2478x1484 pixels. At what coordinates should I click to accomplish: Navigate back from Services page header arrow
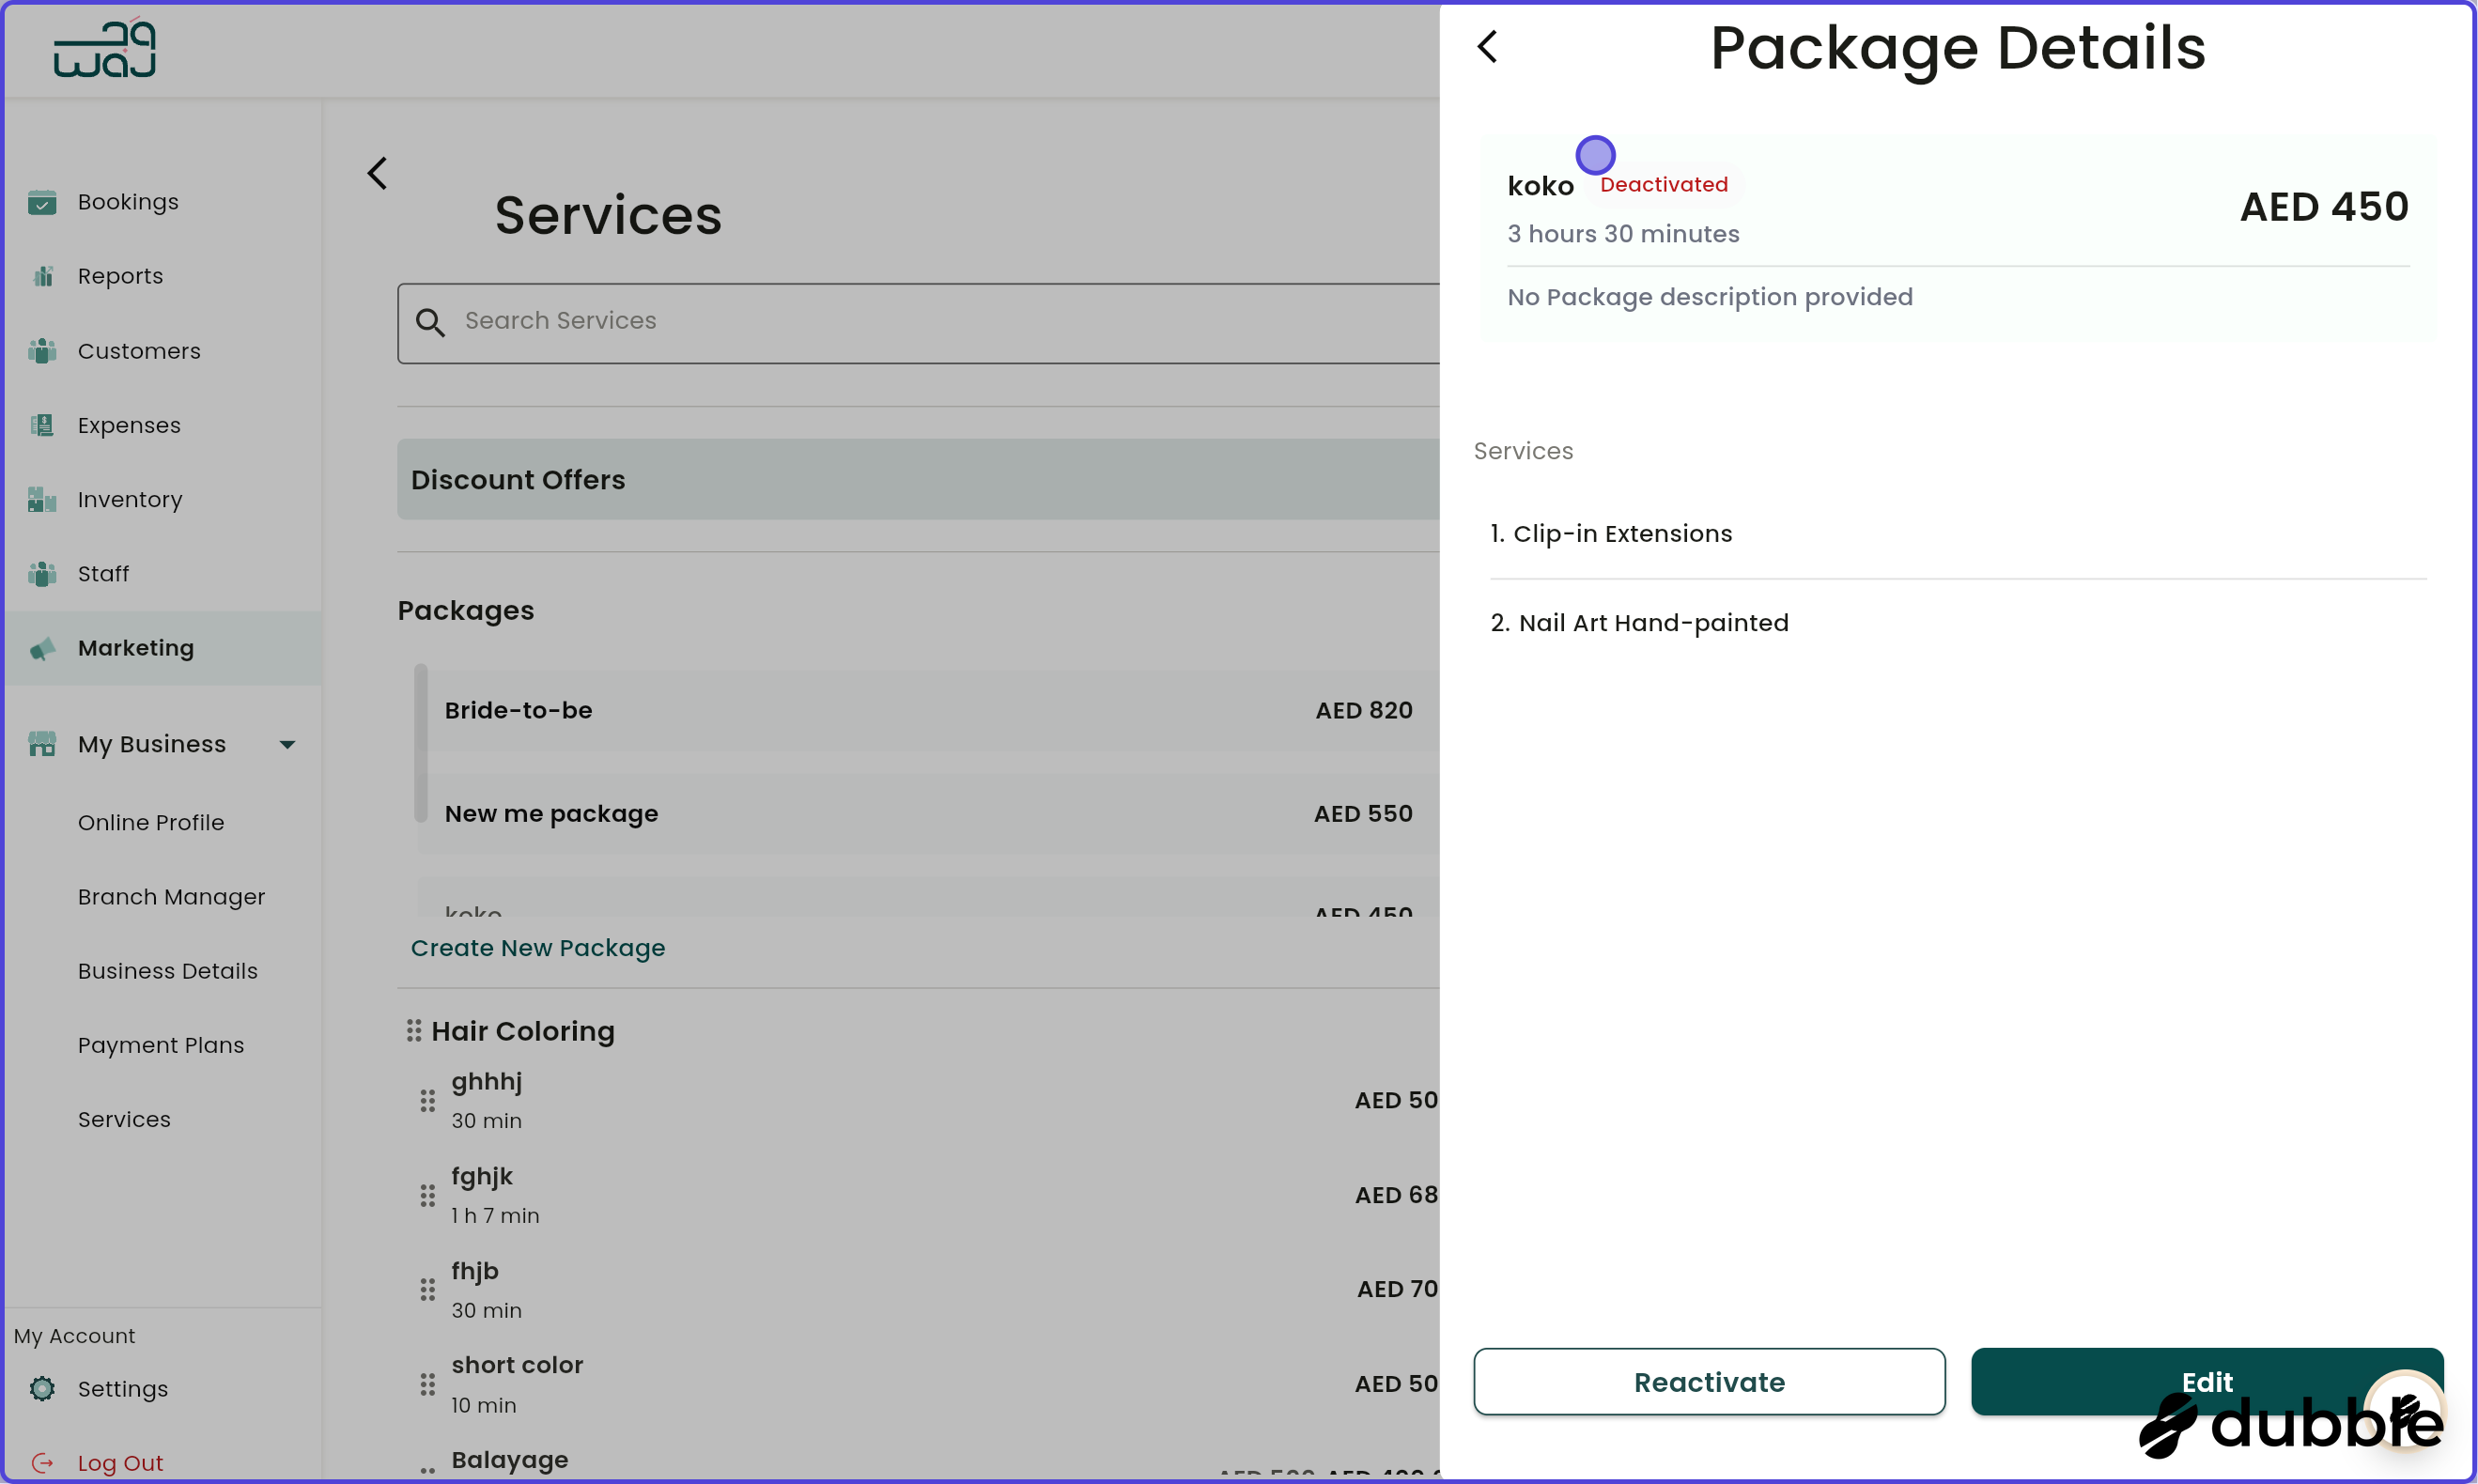pyautogui.click(x=377, y=172)
